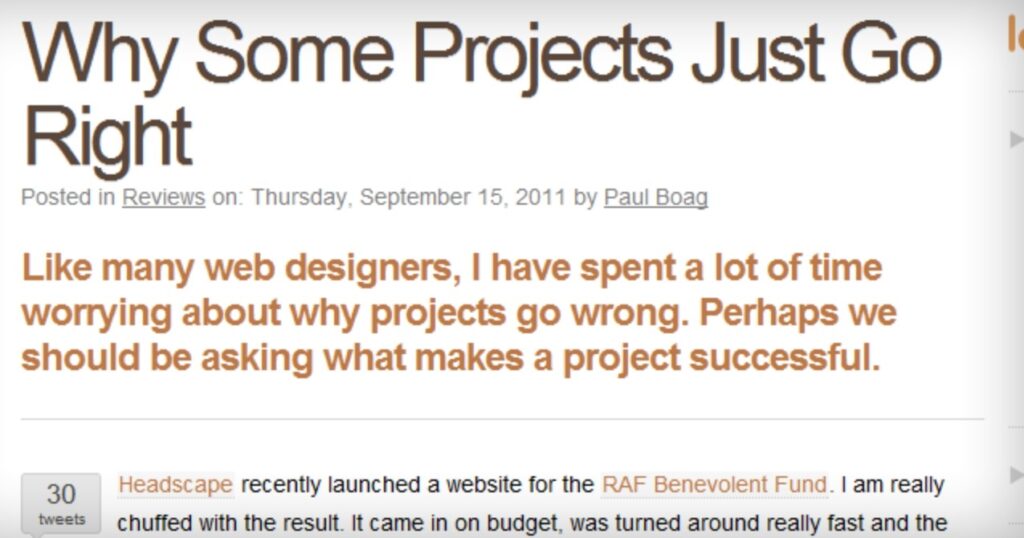
Task: Click the lower gray sidebar arrow icon
Action: [1017, 475]
